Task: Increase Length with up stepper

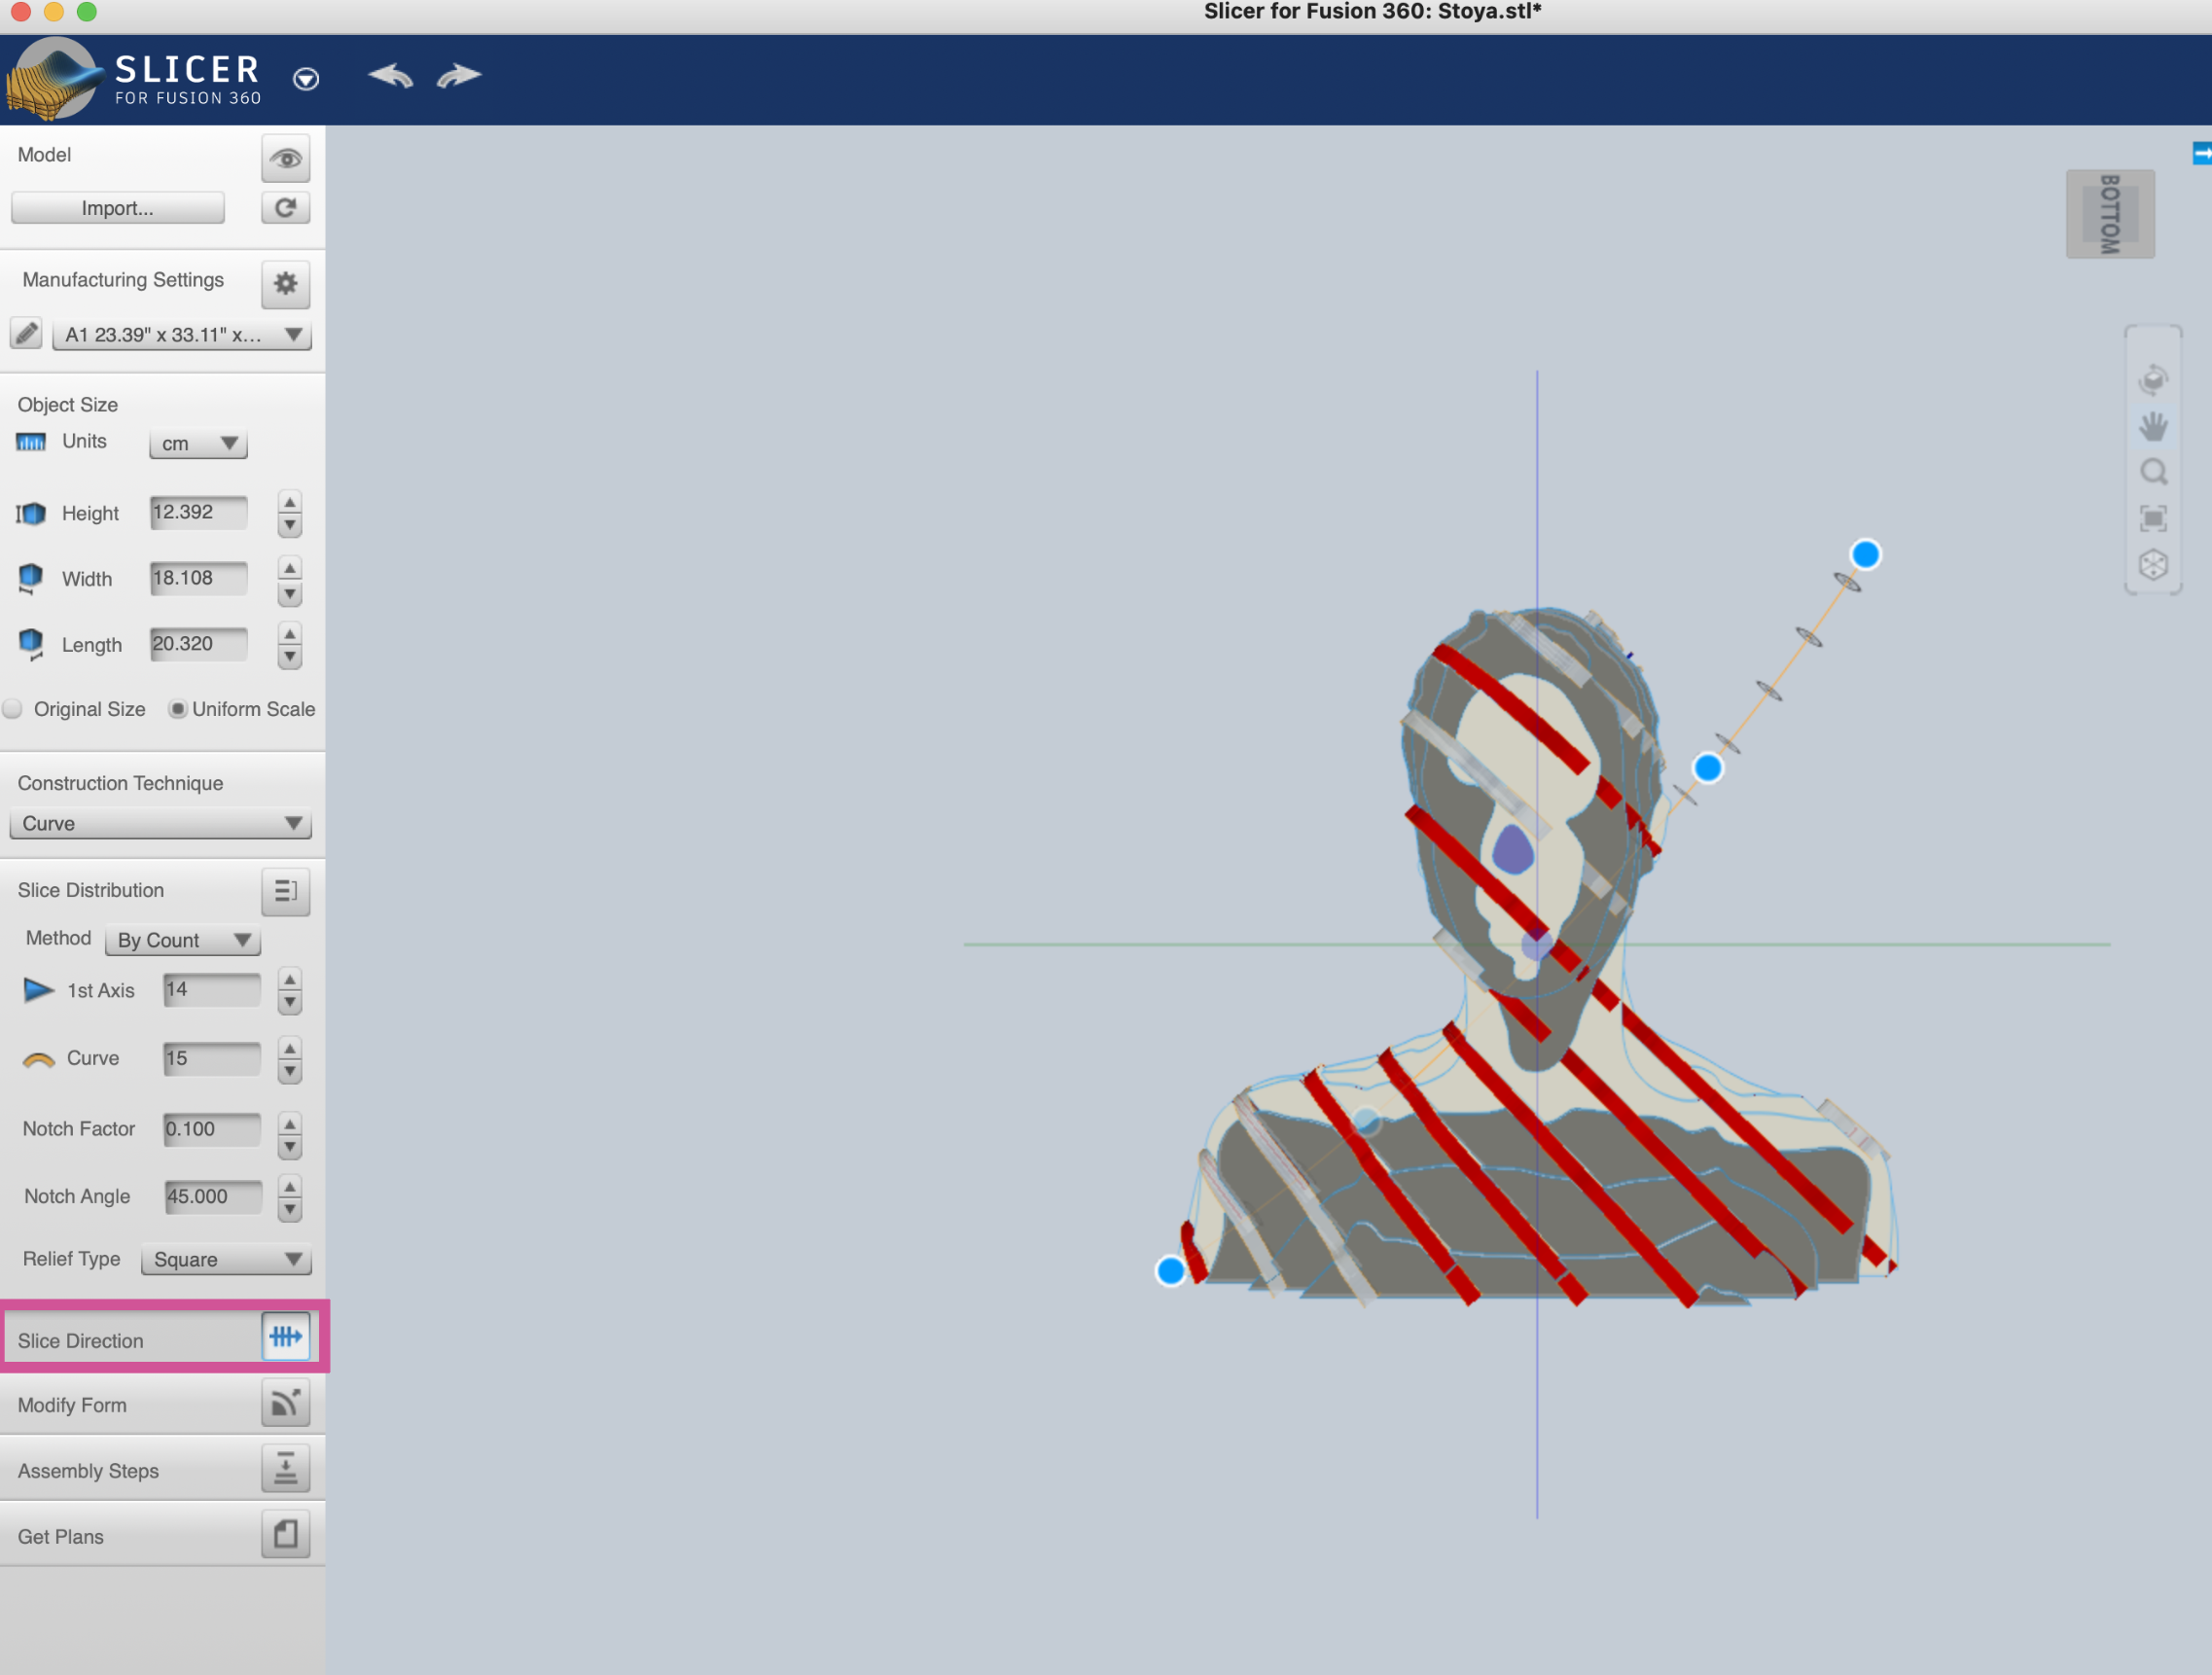Action: click(290, 633)
